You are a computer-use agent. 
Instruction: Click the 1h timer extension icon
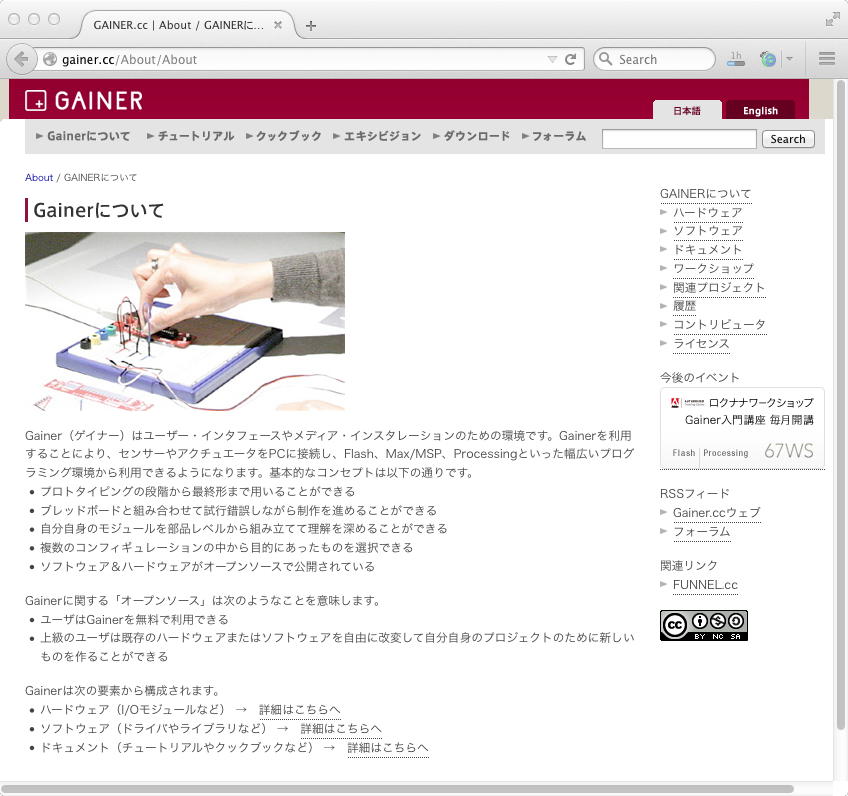click(x=736, y=58)
